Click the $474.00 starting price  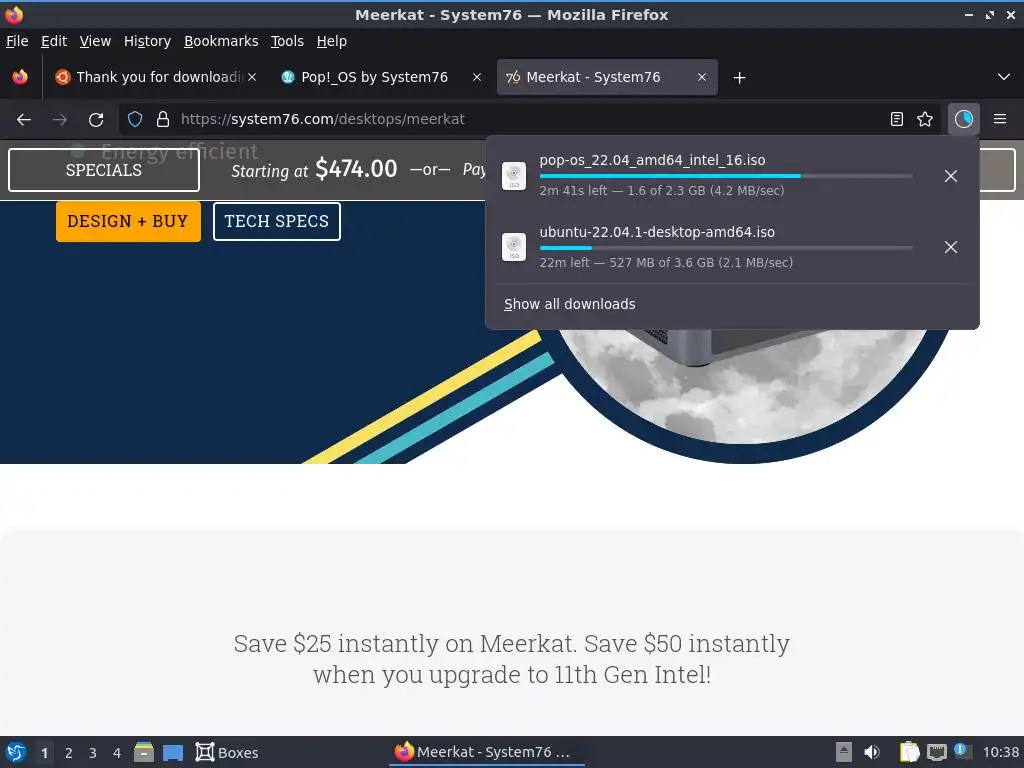356,169
